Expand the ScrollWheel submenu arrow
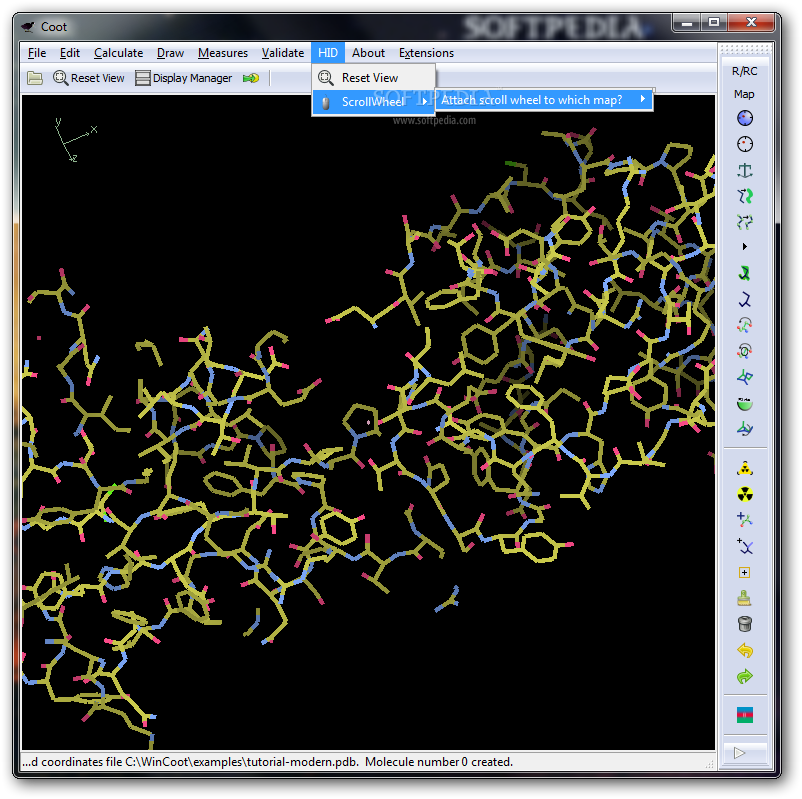 tap(425, 101)
